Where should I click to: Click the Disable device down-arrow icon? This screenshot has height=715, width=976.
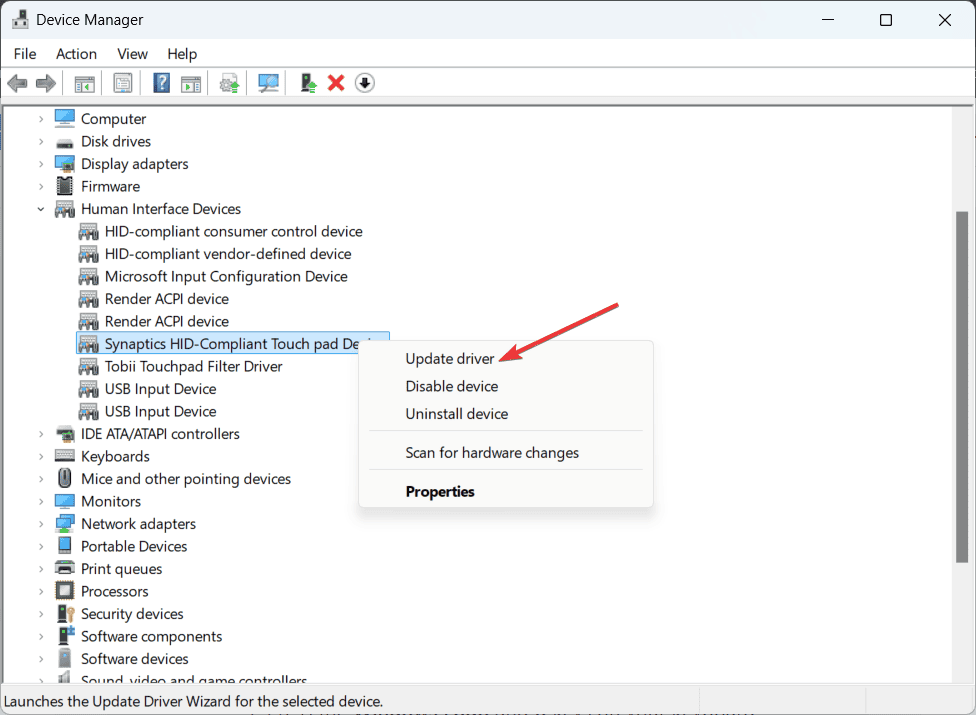click(365, 83)
